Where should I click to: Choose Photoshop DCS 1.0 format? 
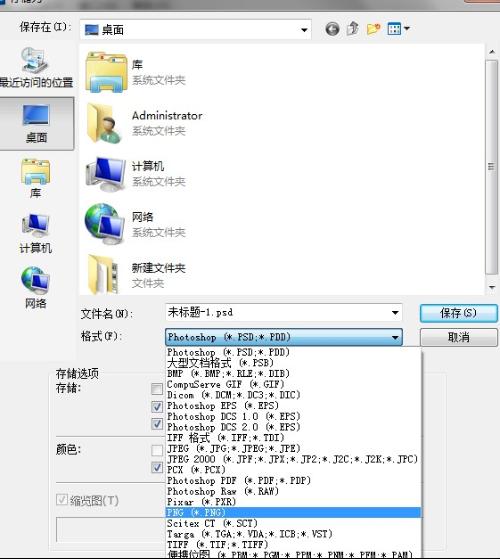click(293, 416)
